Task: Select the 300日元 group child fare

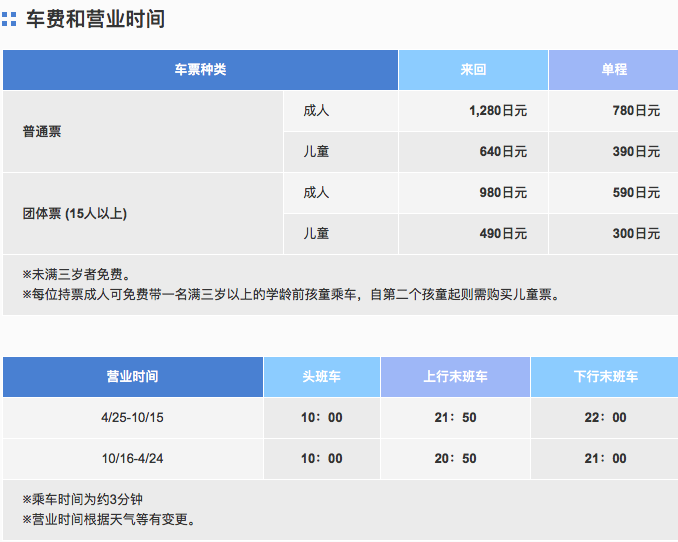Action: pos(636,234)
